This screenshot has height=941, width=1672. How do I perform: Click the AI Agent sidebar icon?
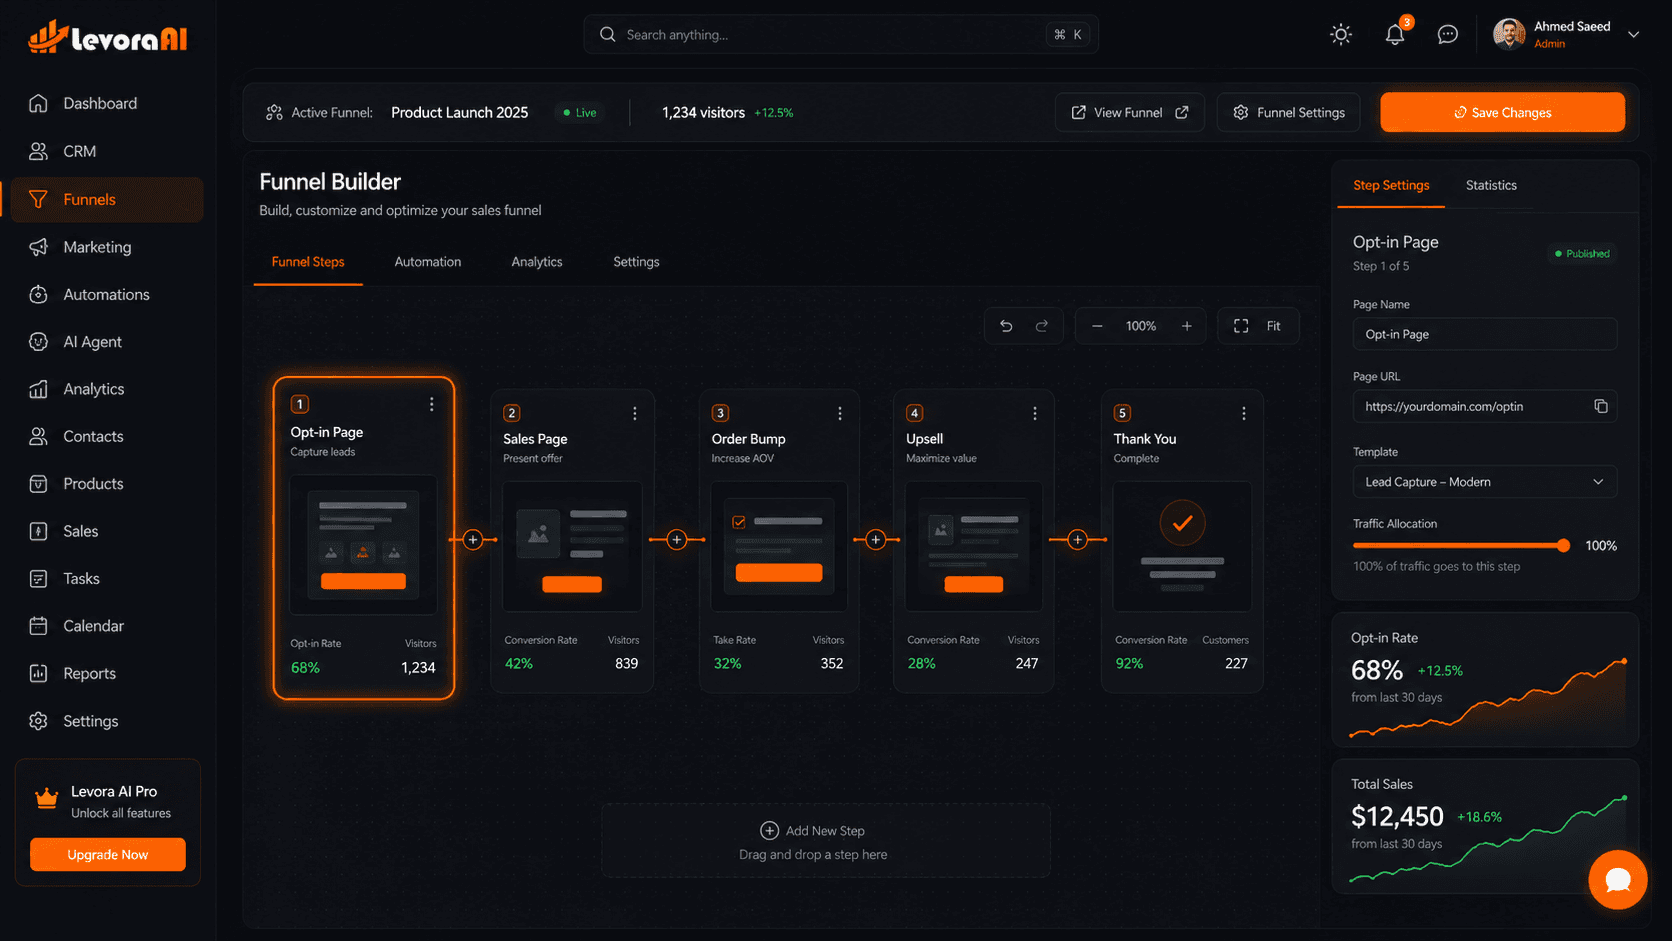(x=38, y=342)
